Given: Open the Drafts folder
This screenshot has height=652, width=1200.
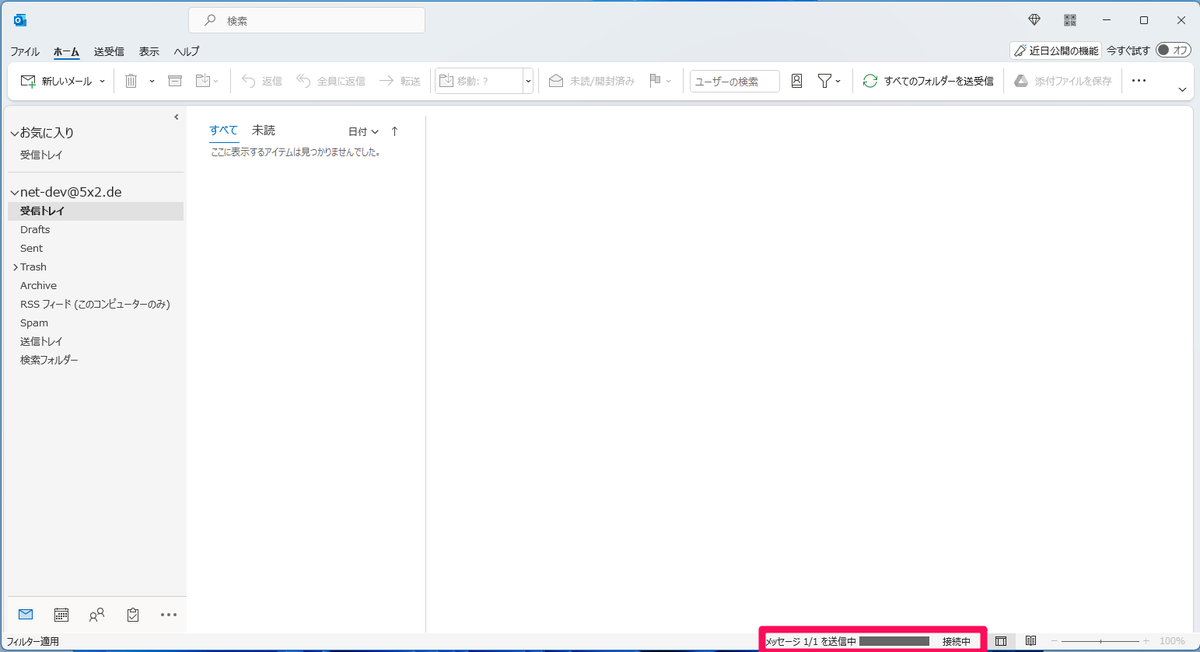Looking at the screenshot, I should pyautogui.click(x=35, y=230).
